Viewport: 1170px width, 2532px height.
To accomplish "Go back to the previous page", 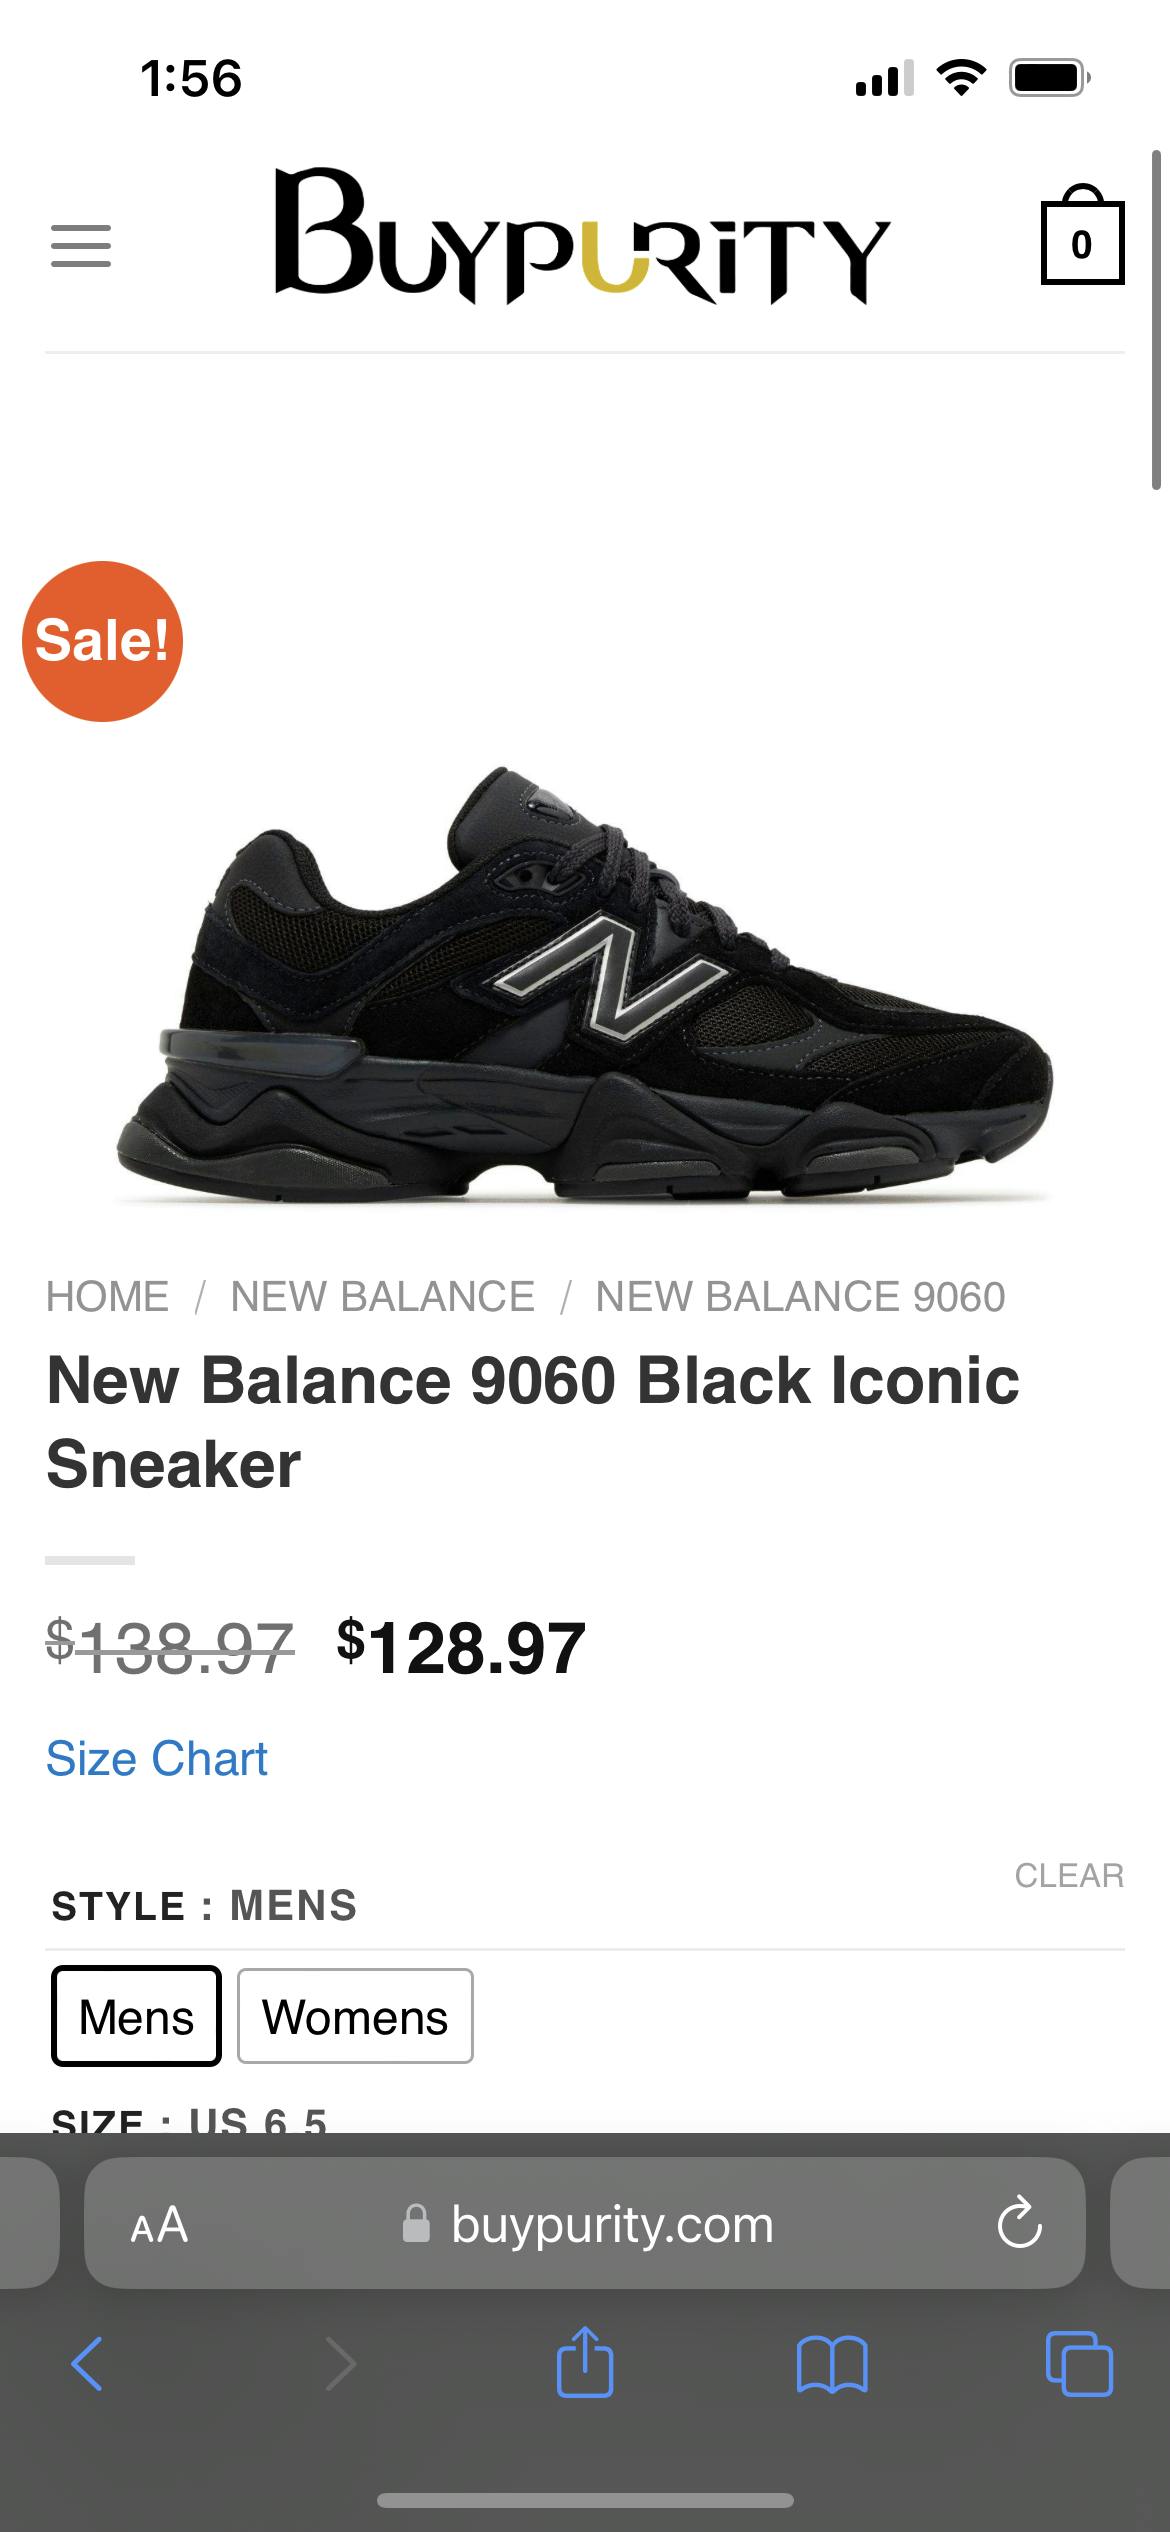I will [87, 2365].
